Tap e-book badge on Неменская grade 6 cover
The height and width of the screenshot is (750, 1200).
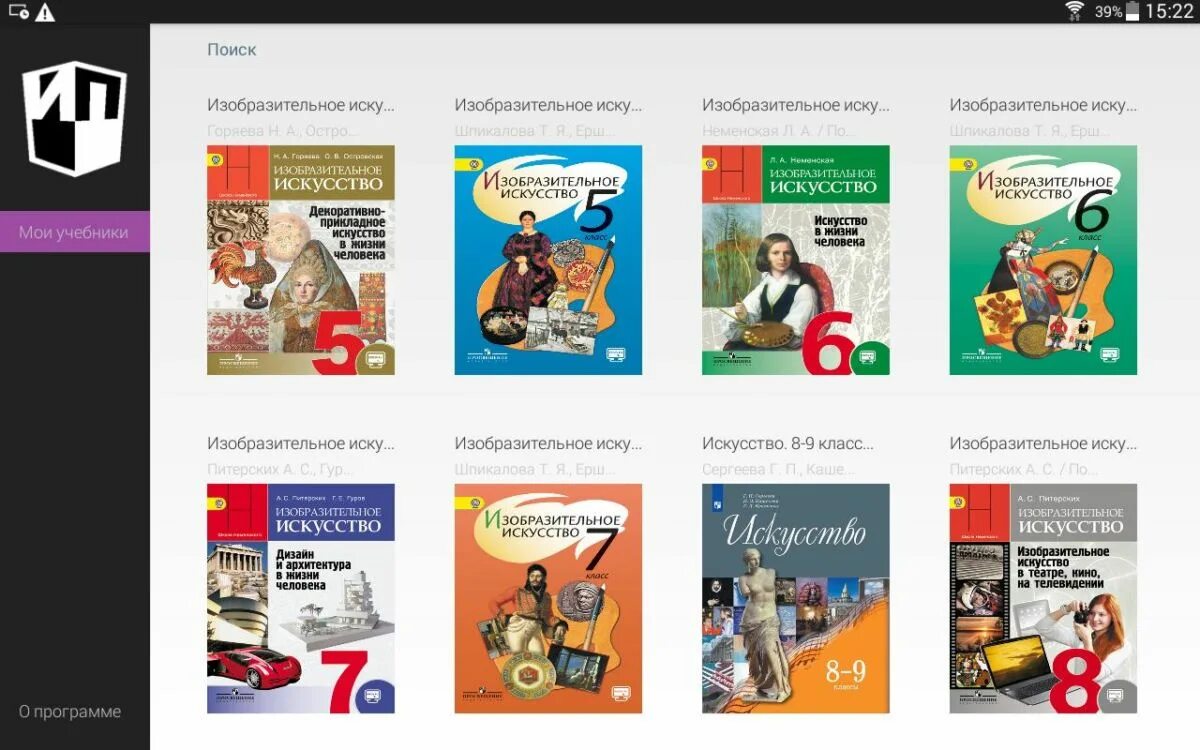(871, 357)
